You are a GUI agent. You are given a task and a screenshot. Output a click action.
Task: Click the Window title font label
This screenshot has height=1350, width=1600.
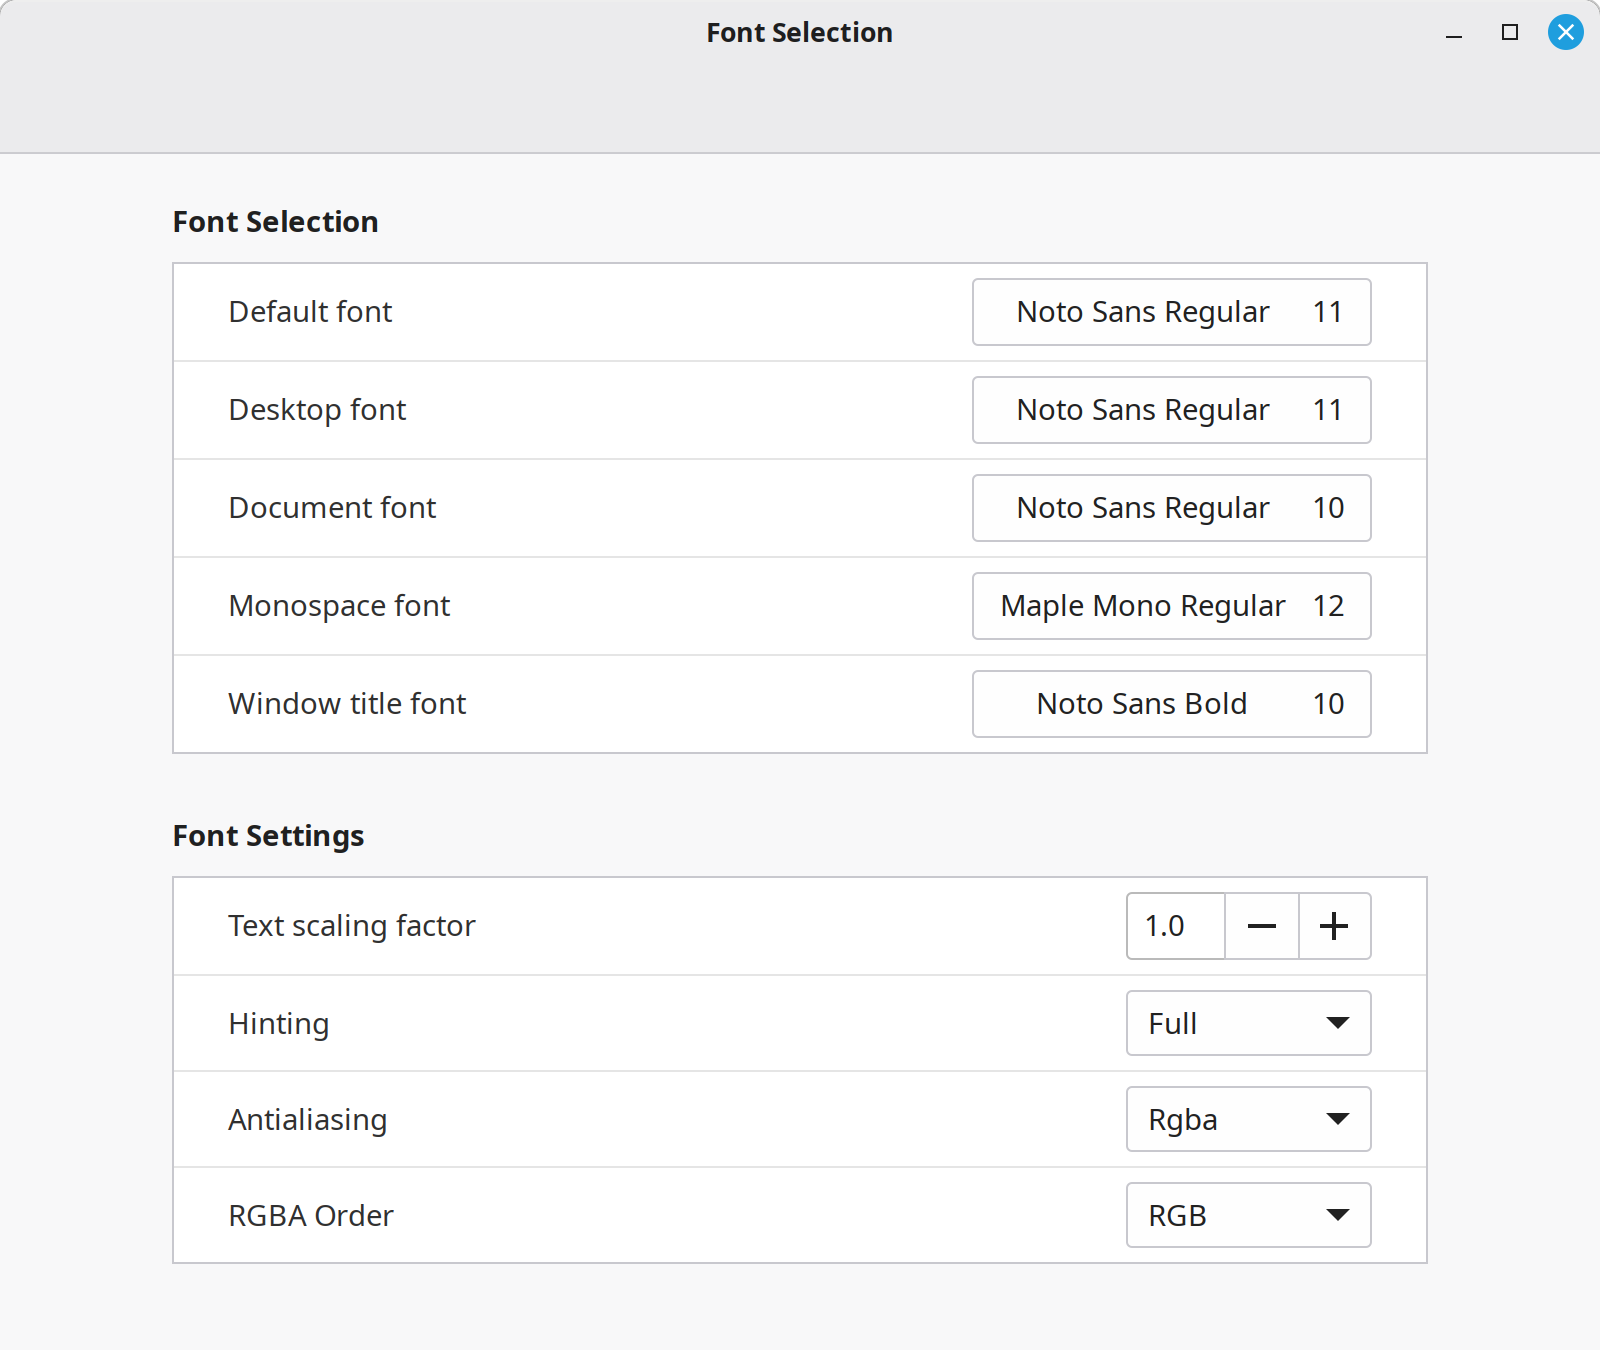347,704
